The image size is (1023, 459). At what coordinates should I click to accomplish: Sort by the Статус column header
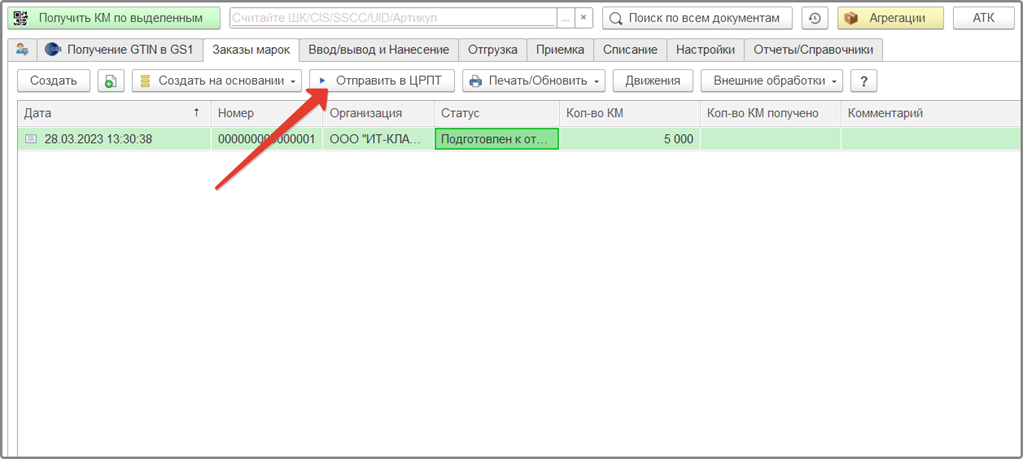(x=496, y=113)
